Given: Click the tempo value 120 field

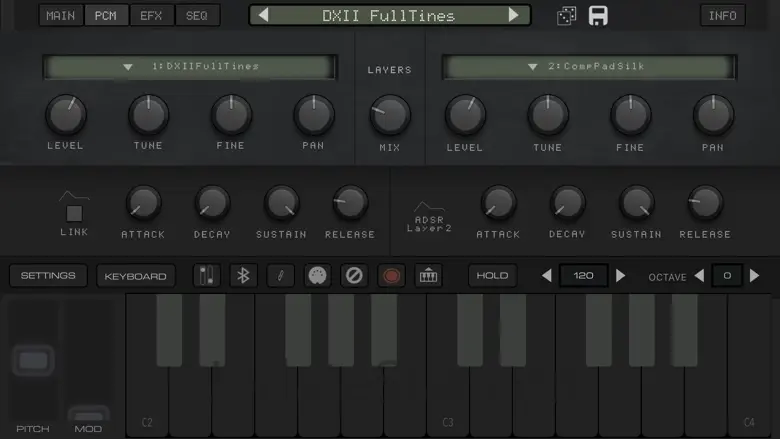Looking at the screenshot, I should pos(583,275).
